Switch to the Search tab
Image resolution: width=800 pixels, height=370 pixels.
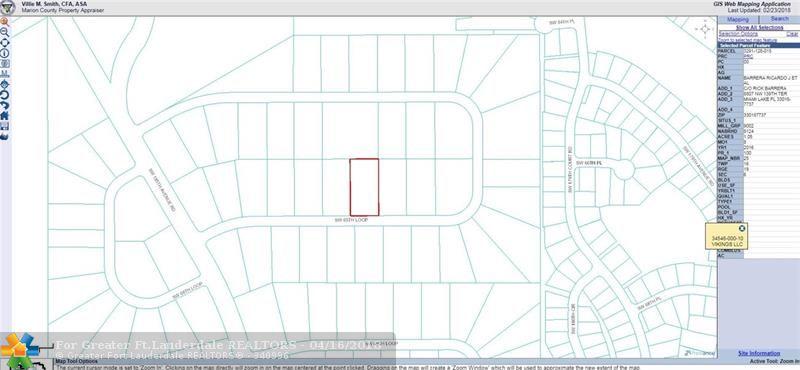[x=780, y=19]
